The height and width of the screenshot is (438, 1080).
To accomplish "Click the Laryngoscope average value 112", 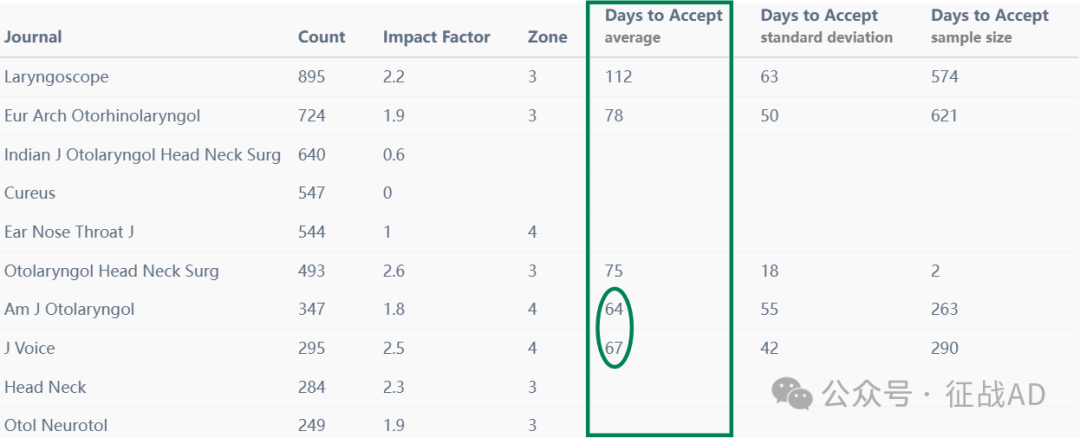I will [x=619, y=77].
